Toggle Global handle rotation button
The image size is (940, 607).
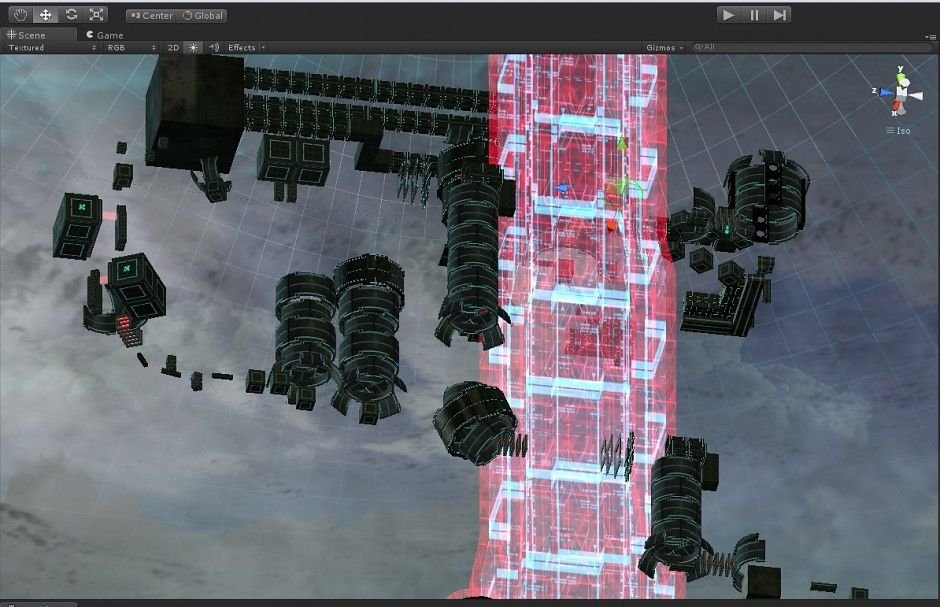coord(204,16)
